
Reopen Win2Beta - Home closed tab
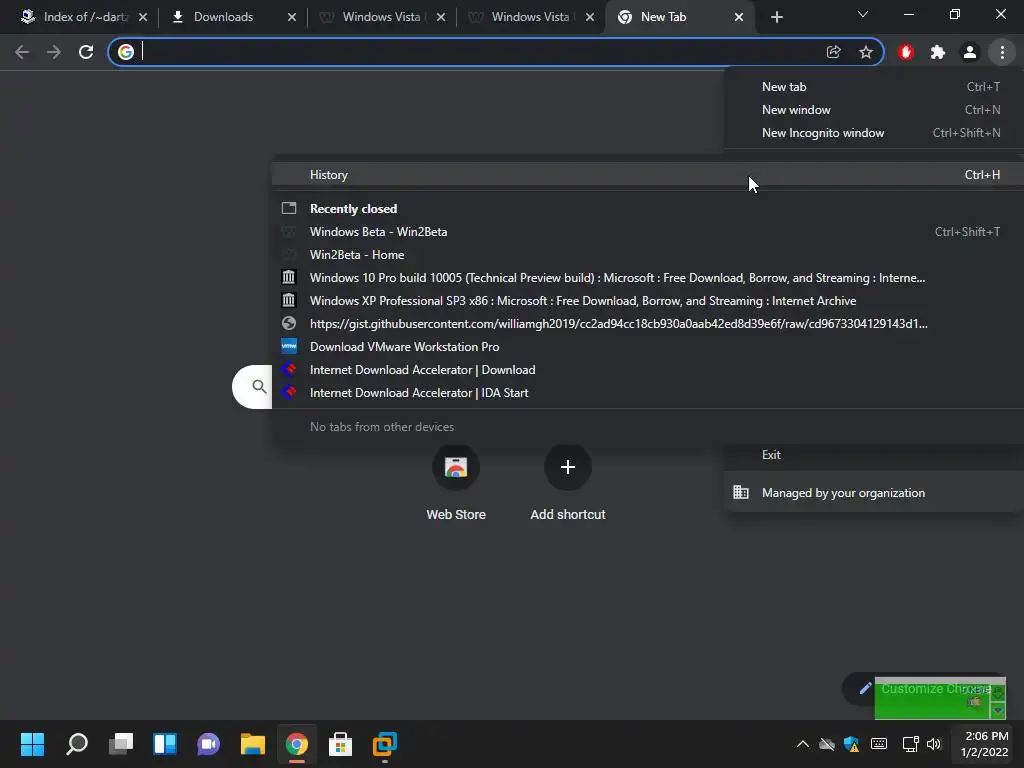tap(648, 255)
